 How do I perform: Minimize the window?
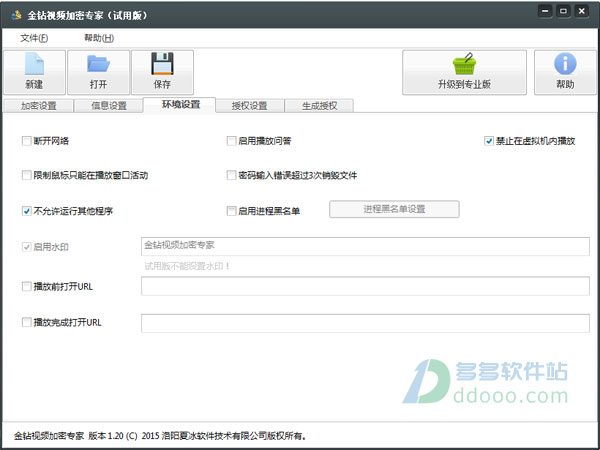545,11
